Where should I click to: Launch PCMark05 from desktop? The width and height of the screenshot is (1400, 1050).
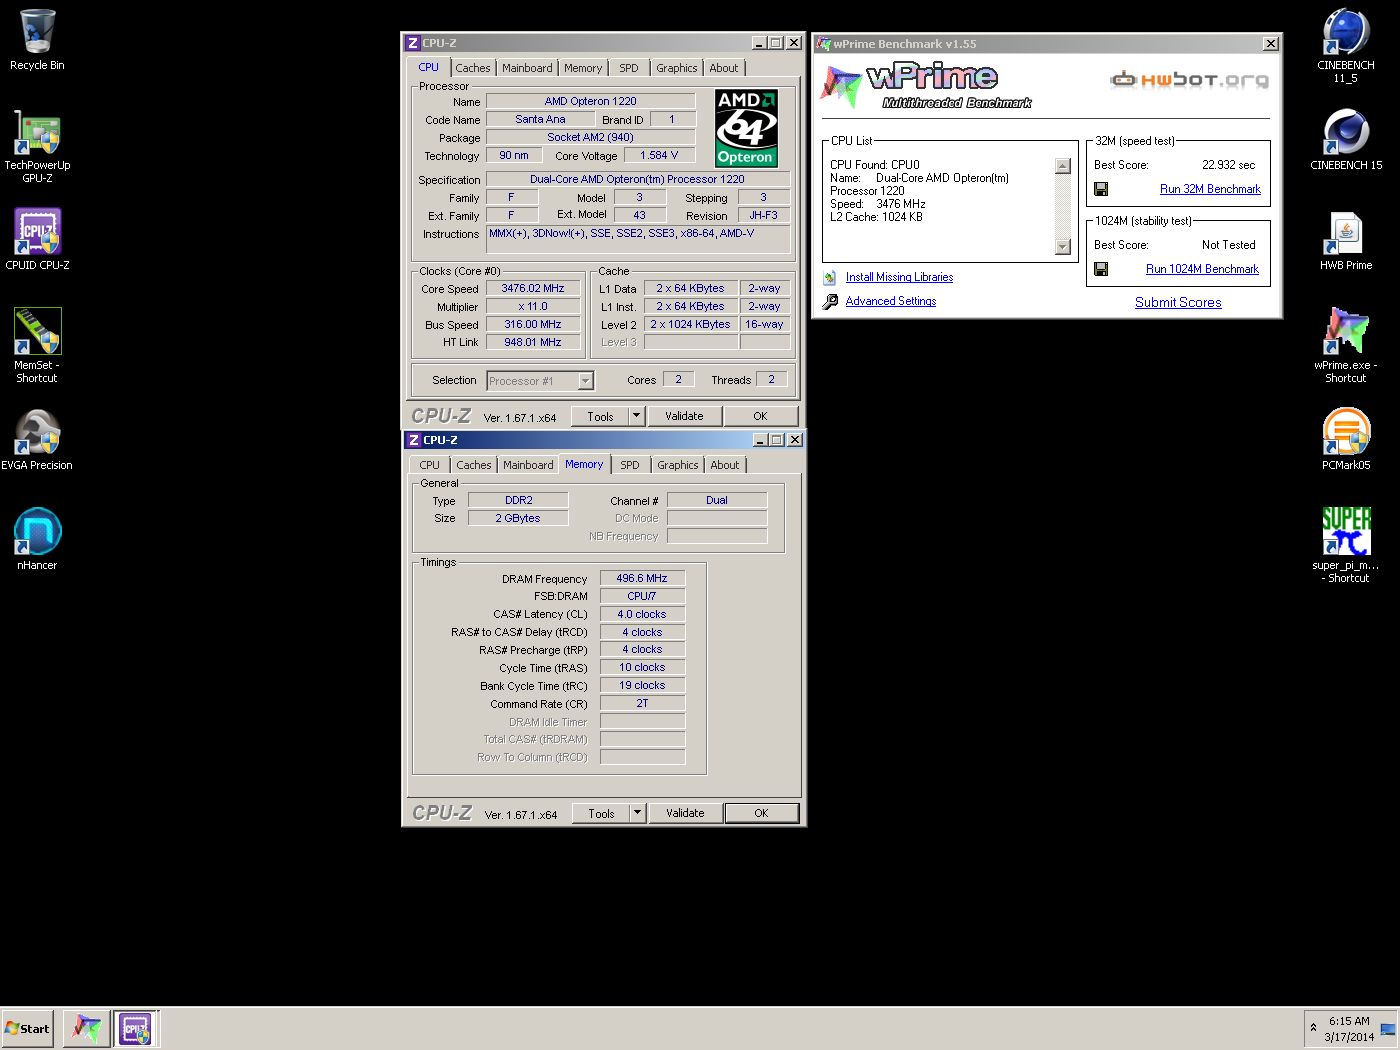point(1346,440)
